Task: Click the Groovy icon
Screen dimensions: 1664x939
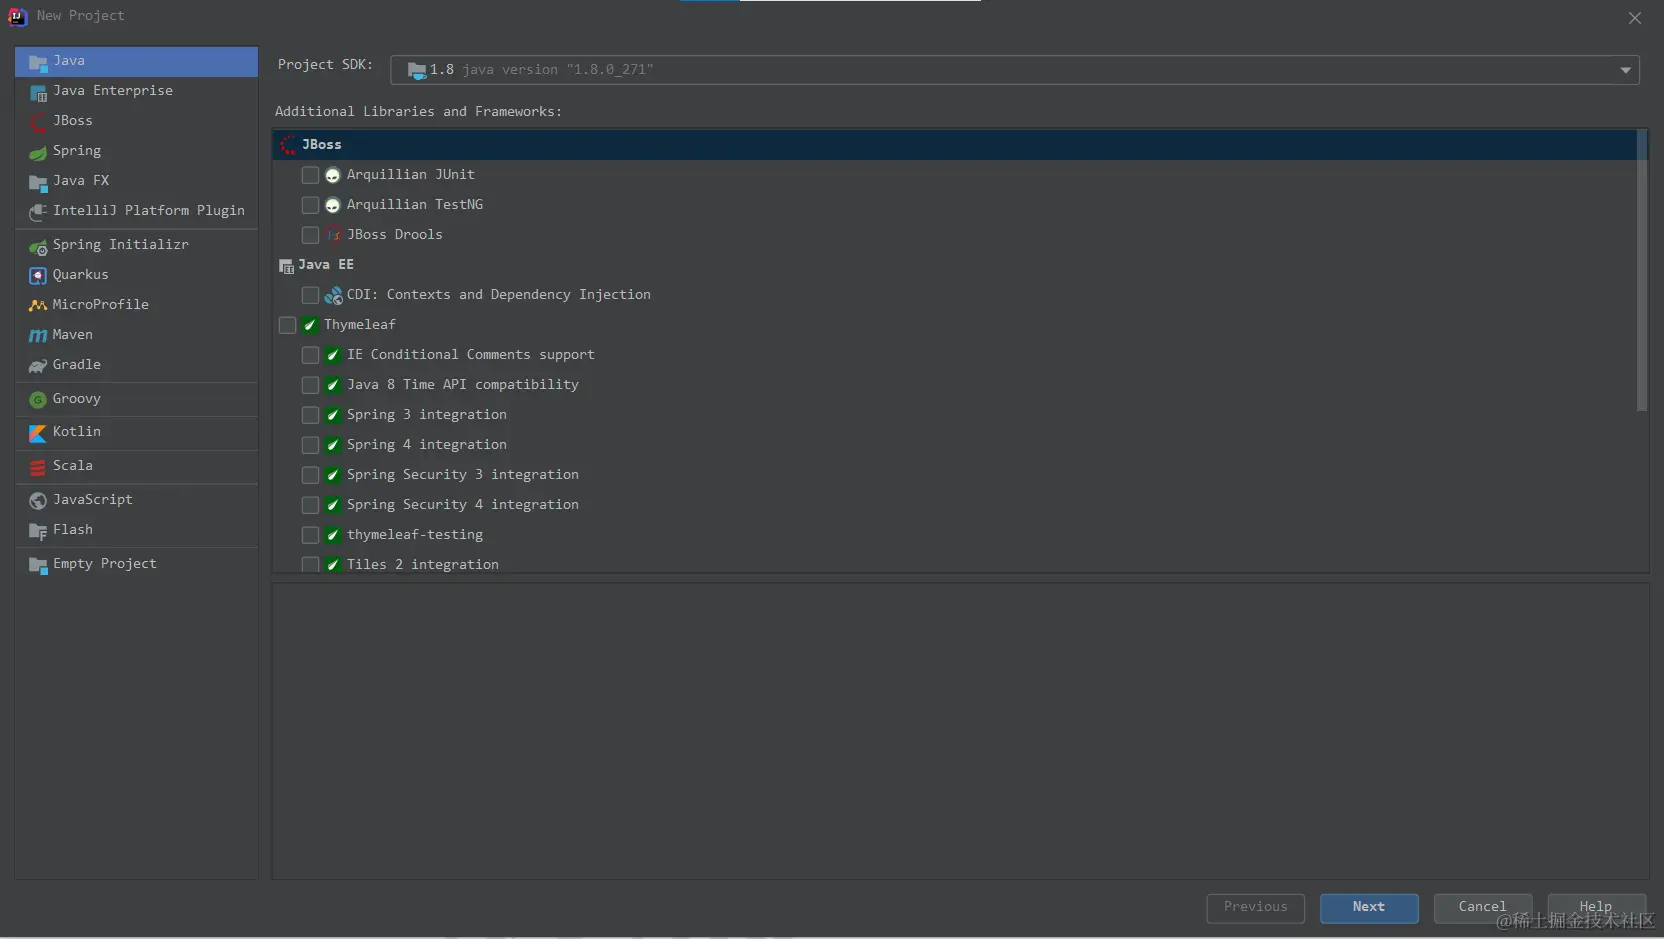Action: click(38, 400)
